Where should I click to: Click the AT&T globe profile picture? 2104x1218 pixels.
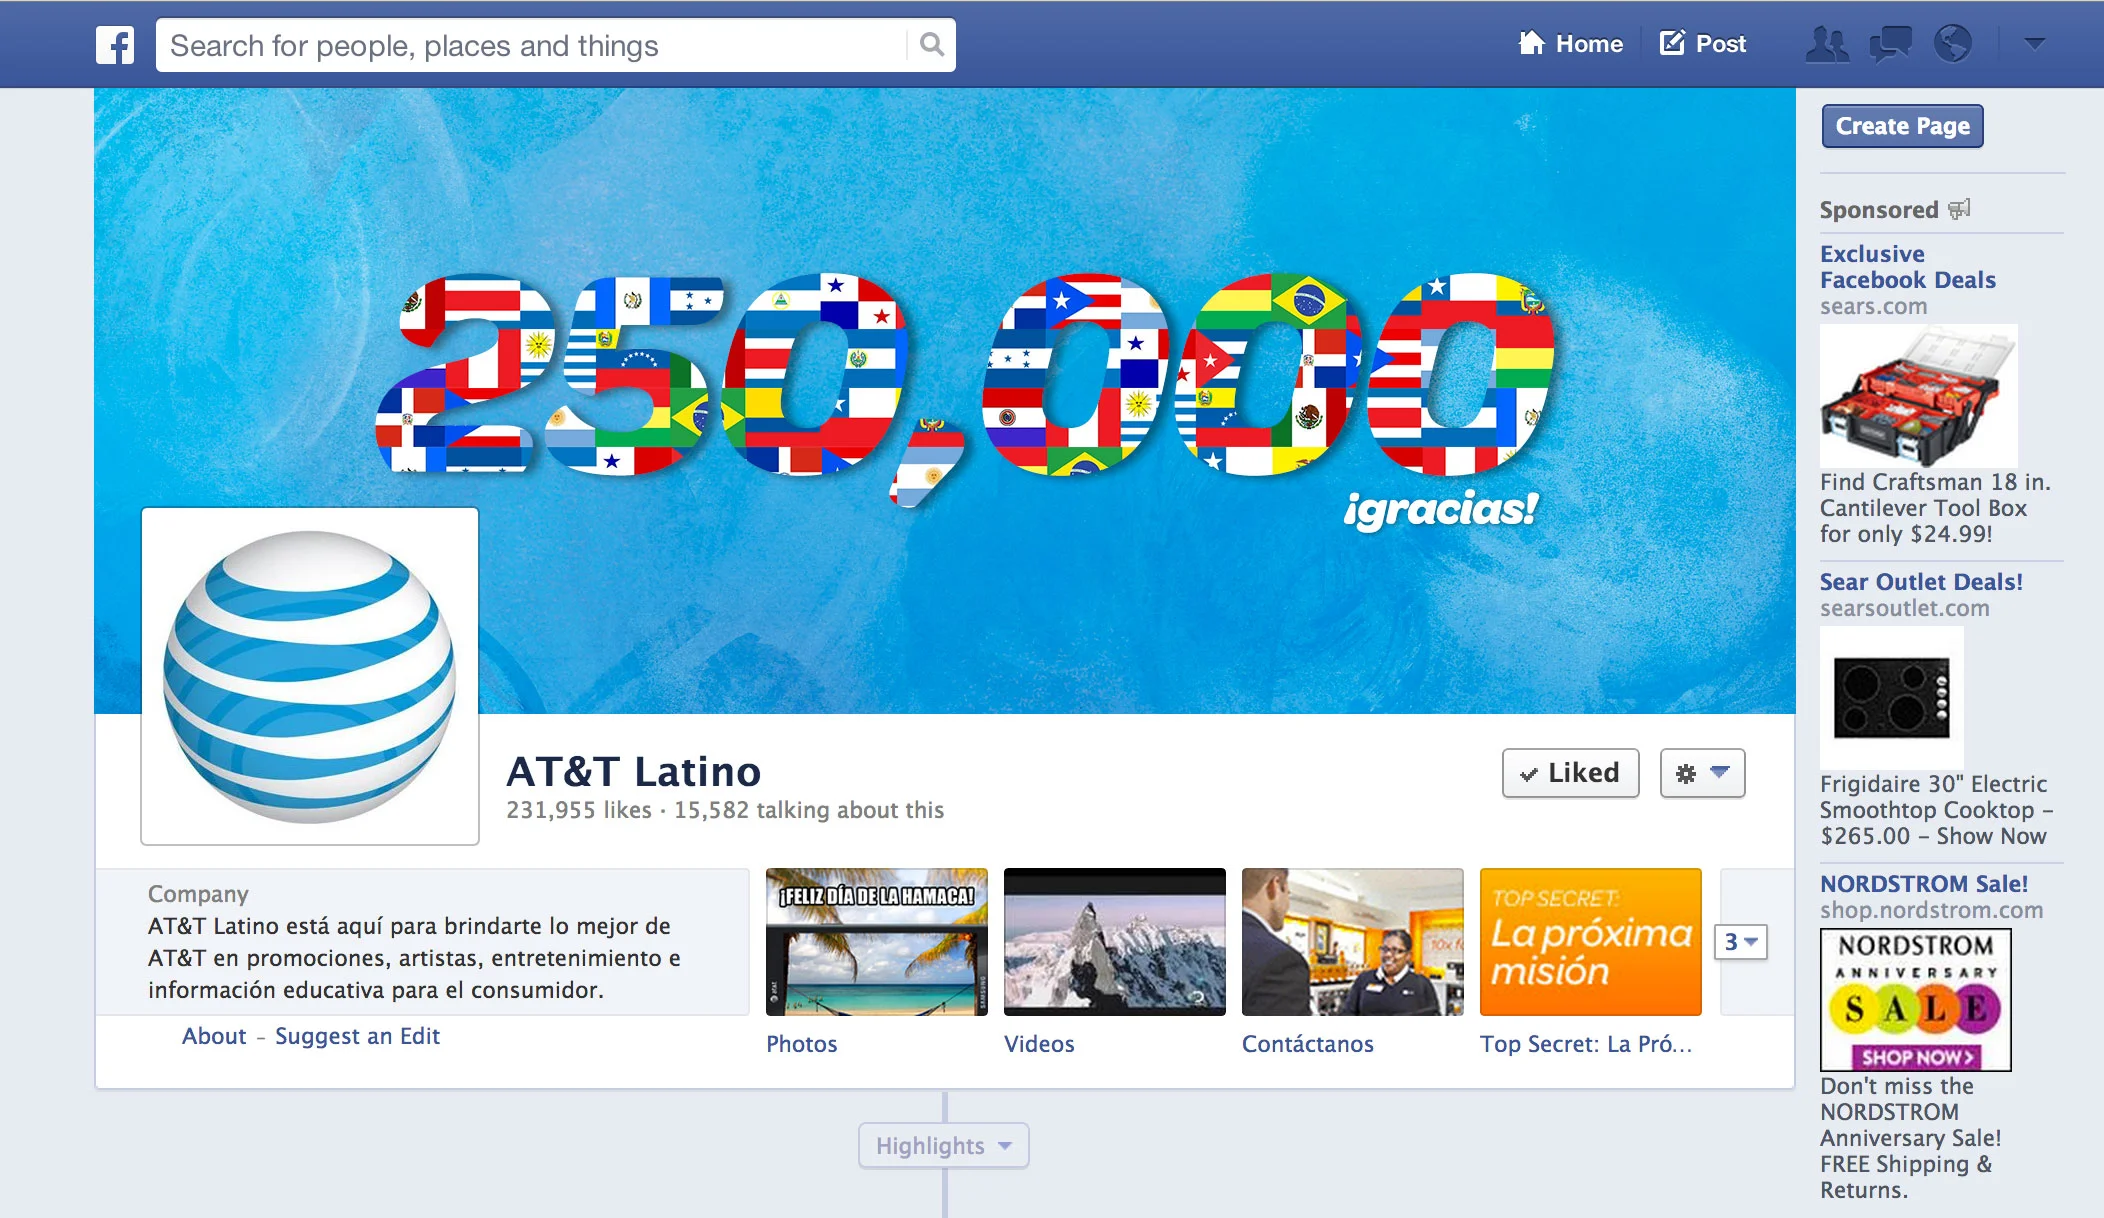310,677
